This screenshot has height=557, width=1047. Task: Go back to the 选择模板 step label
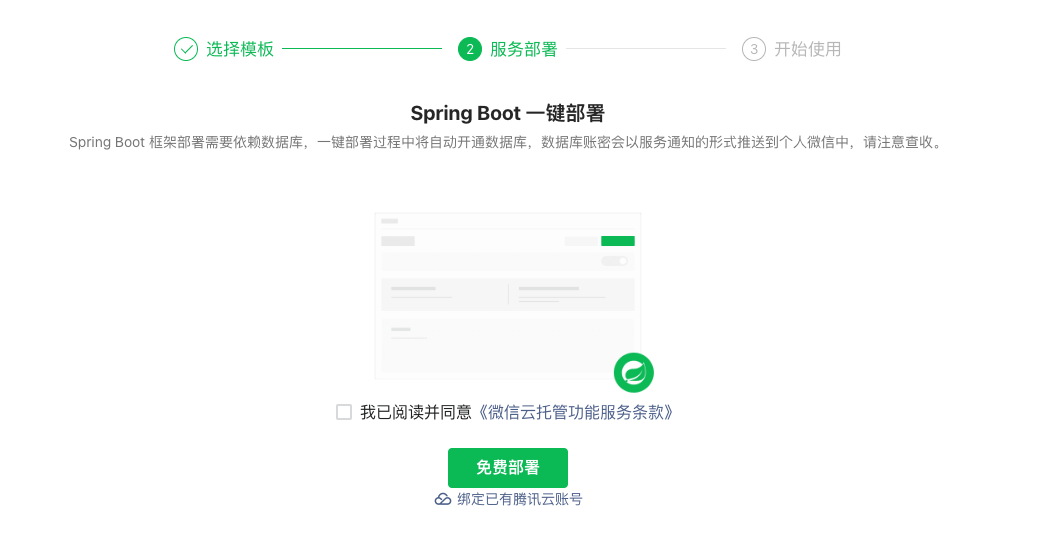click(240, 49)
